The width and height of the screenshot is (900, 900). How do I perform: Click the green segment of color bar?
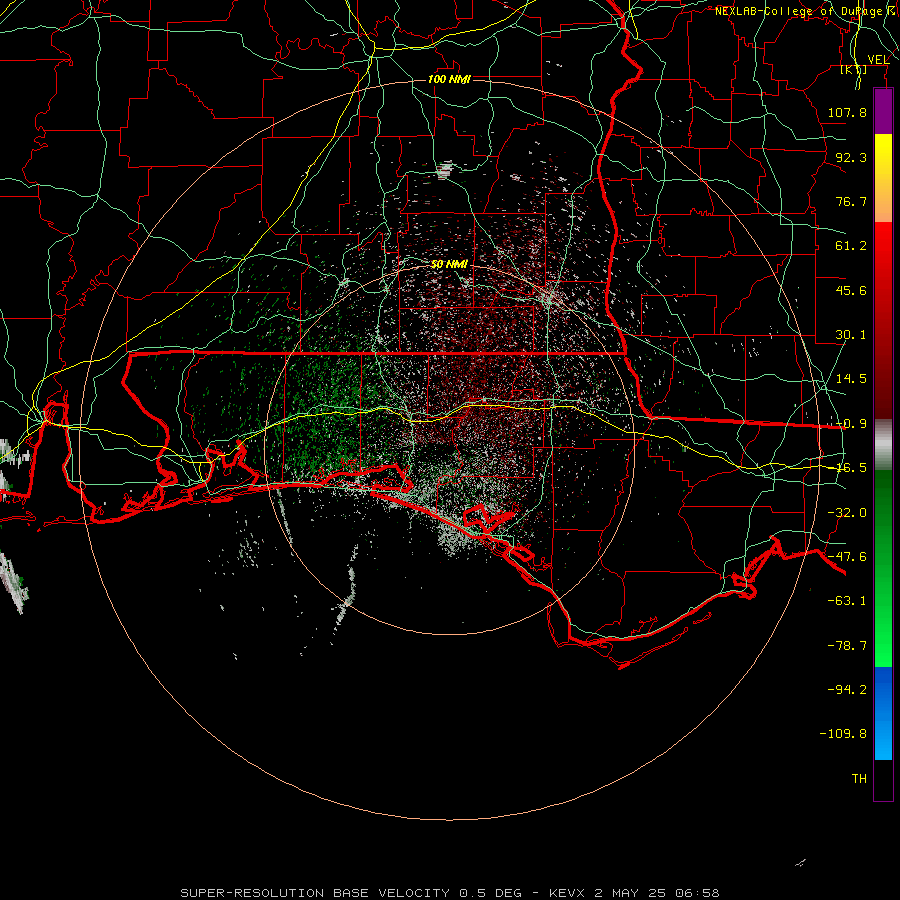pos(883,568)
